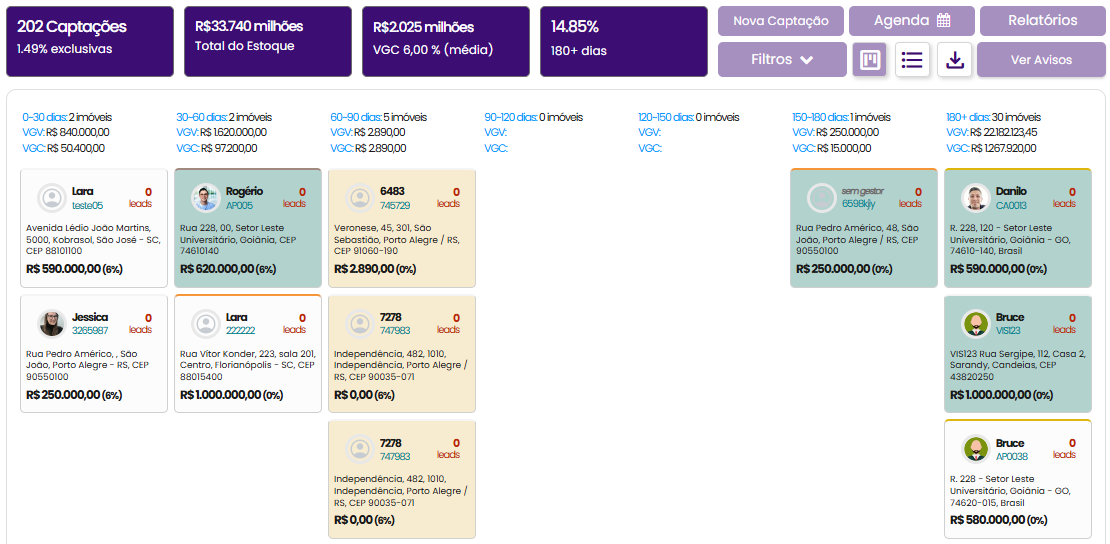Expand the Filtros dropdown
Viewport: 1110px width, 544px height.
[x=782, y=60]
